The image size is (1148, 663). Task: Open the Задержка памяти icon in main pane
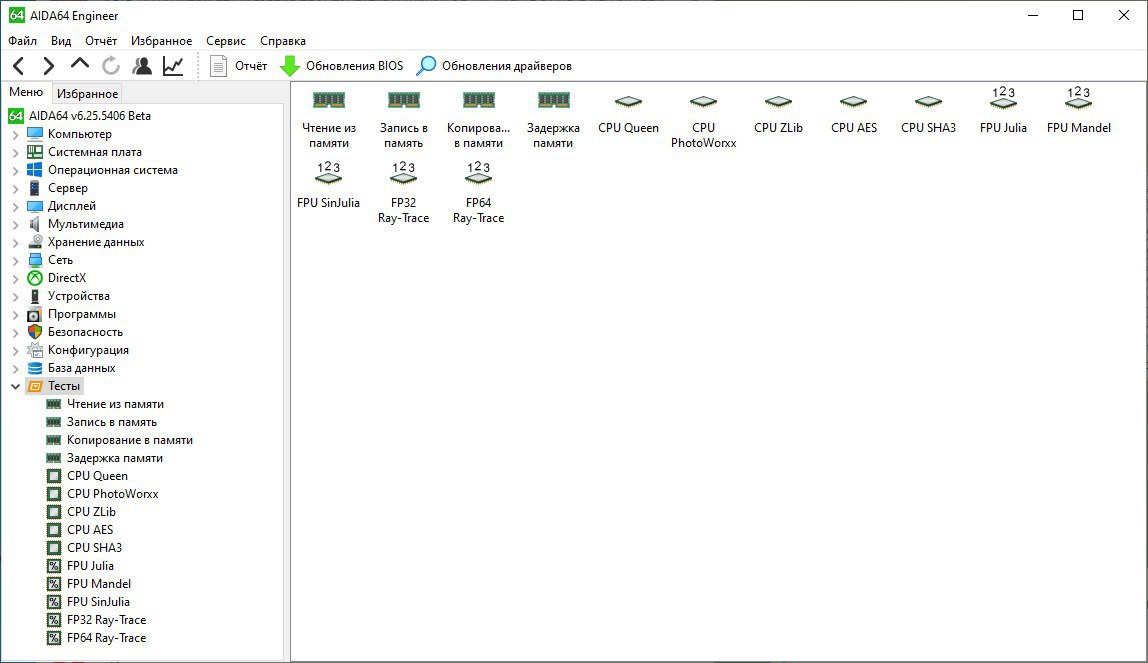click(x=554, y=120)
